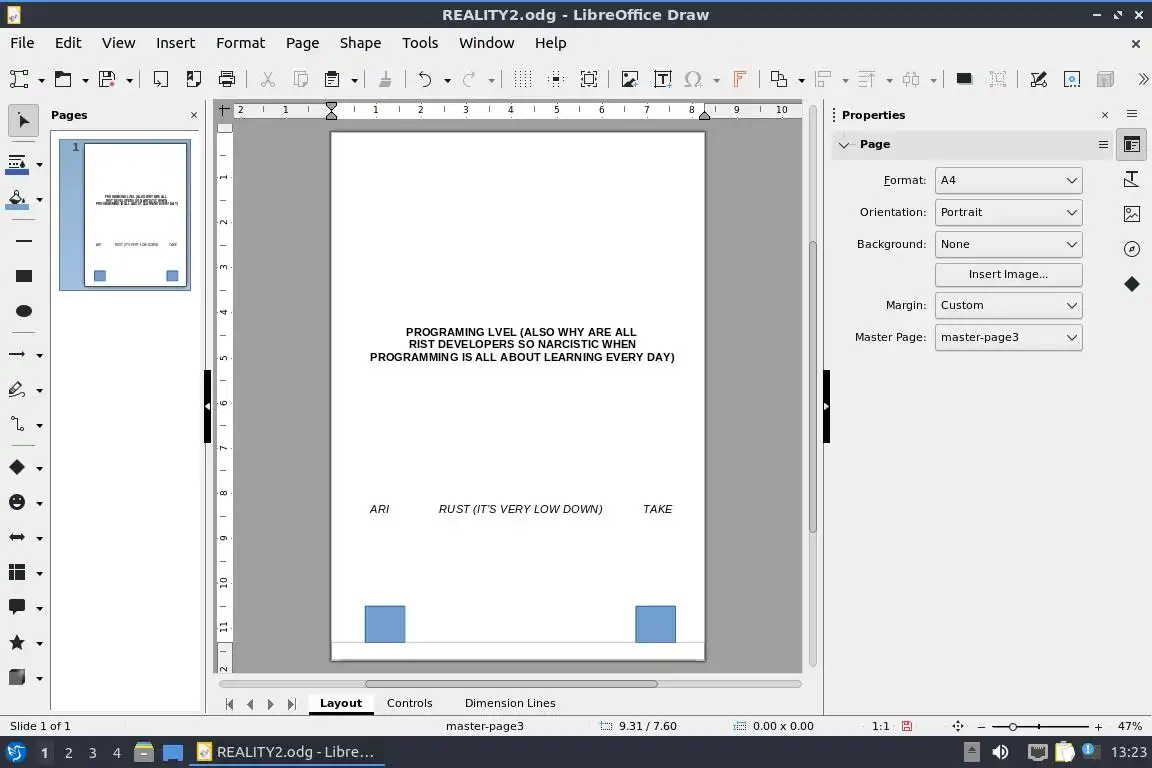The height and width of the screenshot is (768, 1152).
Task: Toggle Helplines While Moving icon
Action: tap(556, 79)
